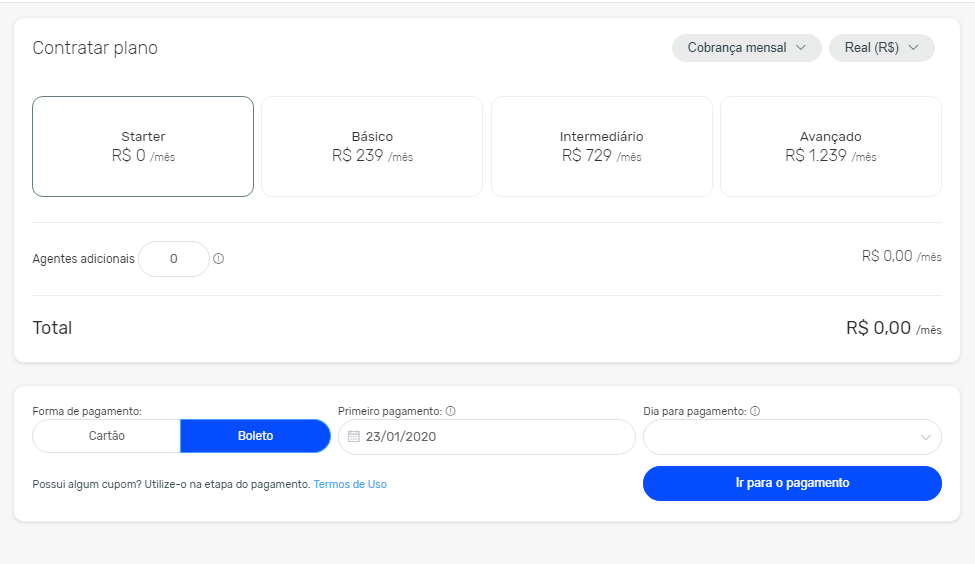This screenshot has height=564, width=975.
Task: Open the Termos de Uso link
Action: click(x=350, y=484)
